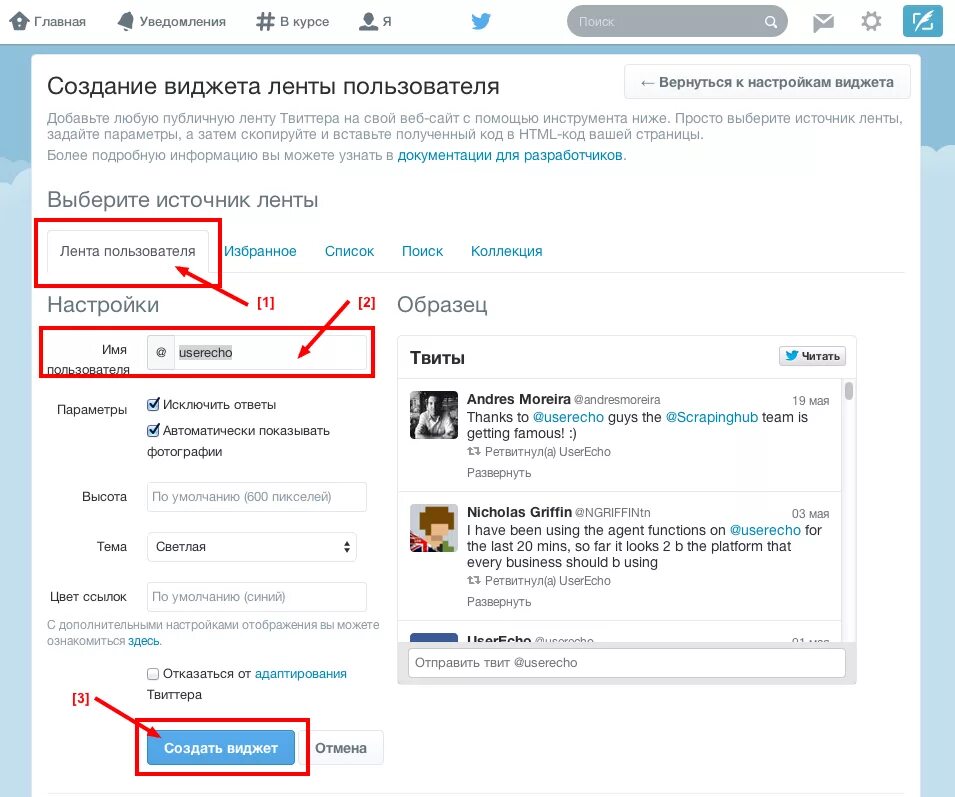The image size is (955, 797).
Task: Toggle Исключить ответы checkbox
Action: pyautogui.click(x=153, y=404)
